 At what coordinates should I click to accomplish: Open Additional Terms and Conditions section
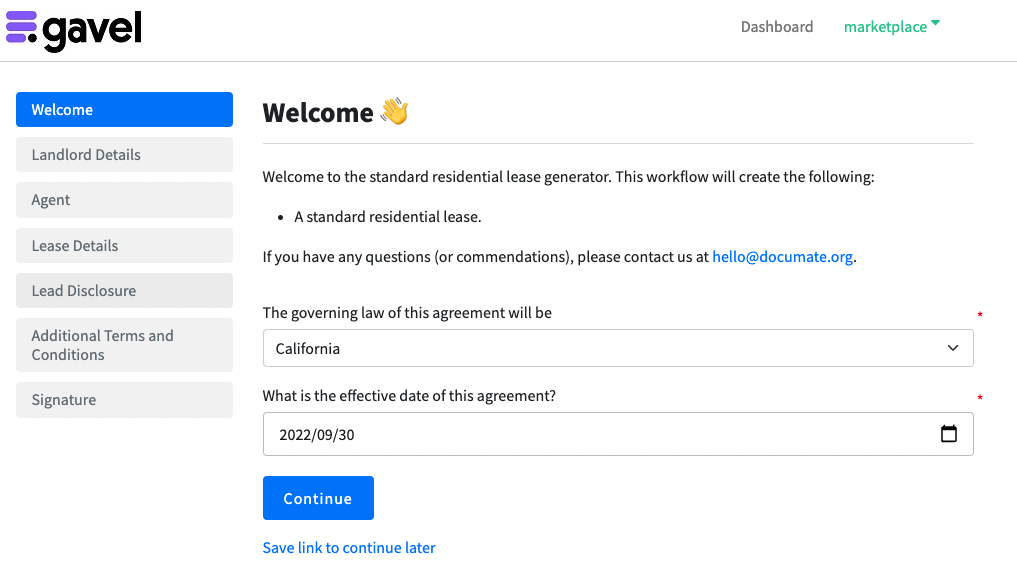click(124, 345)
